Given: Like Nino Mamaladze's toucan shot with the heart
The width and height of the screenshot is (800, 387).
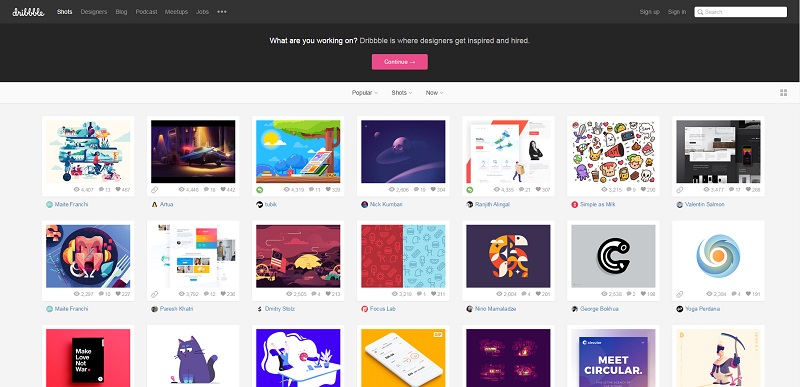Looking at the screenshot, I should (x=538, y=294).
